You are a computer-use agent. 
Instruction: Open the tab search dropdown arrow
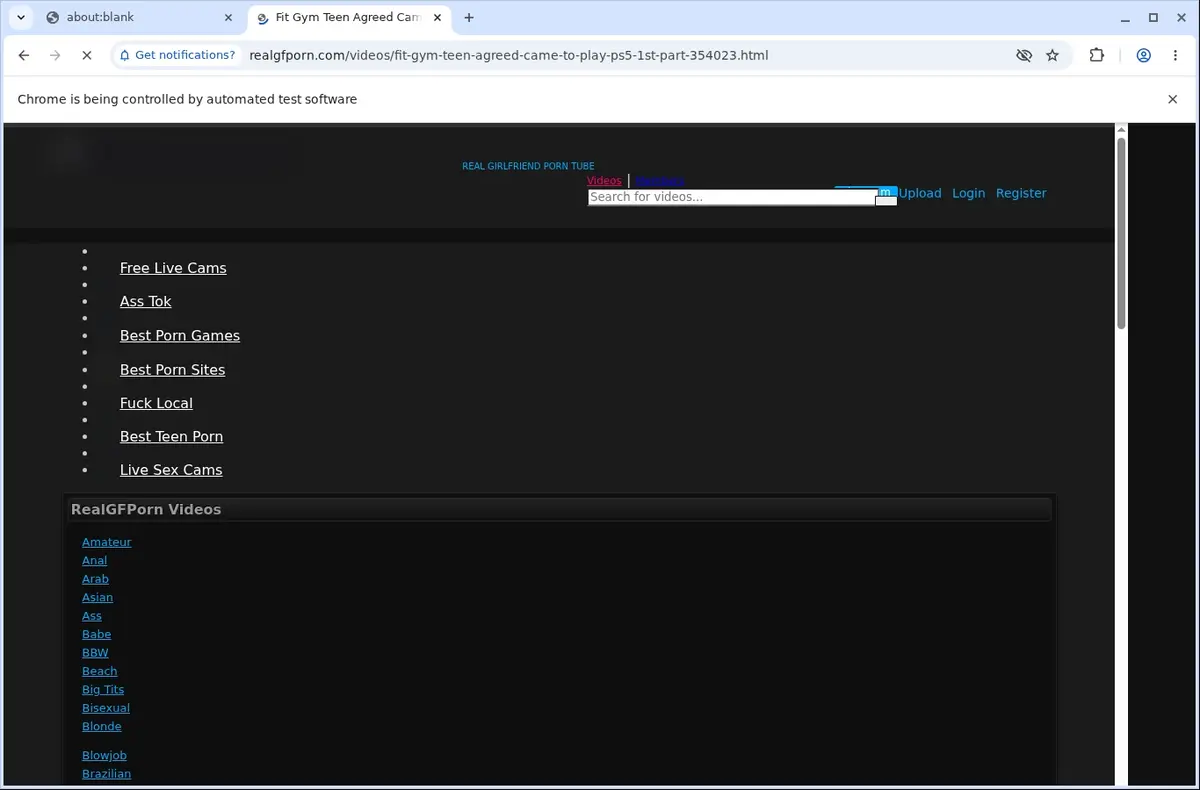(x=20, y=17)
